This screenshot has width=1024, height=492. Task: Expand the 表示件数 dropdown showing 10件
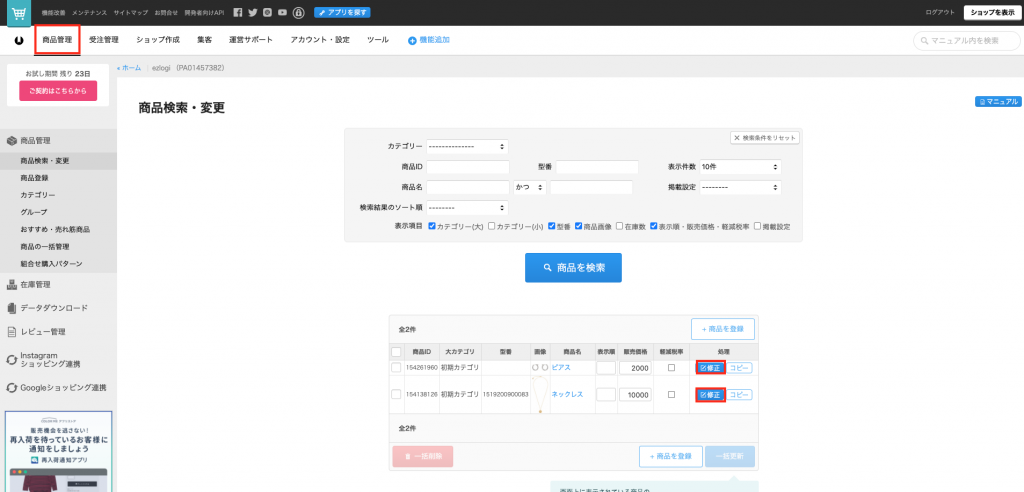[740, 166]
